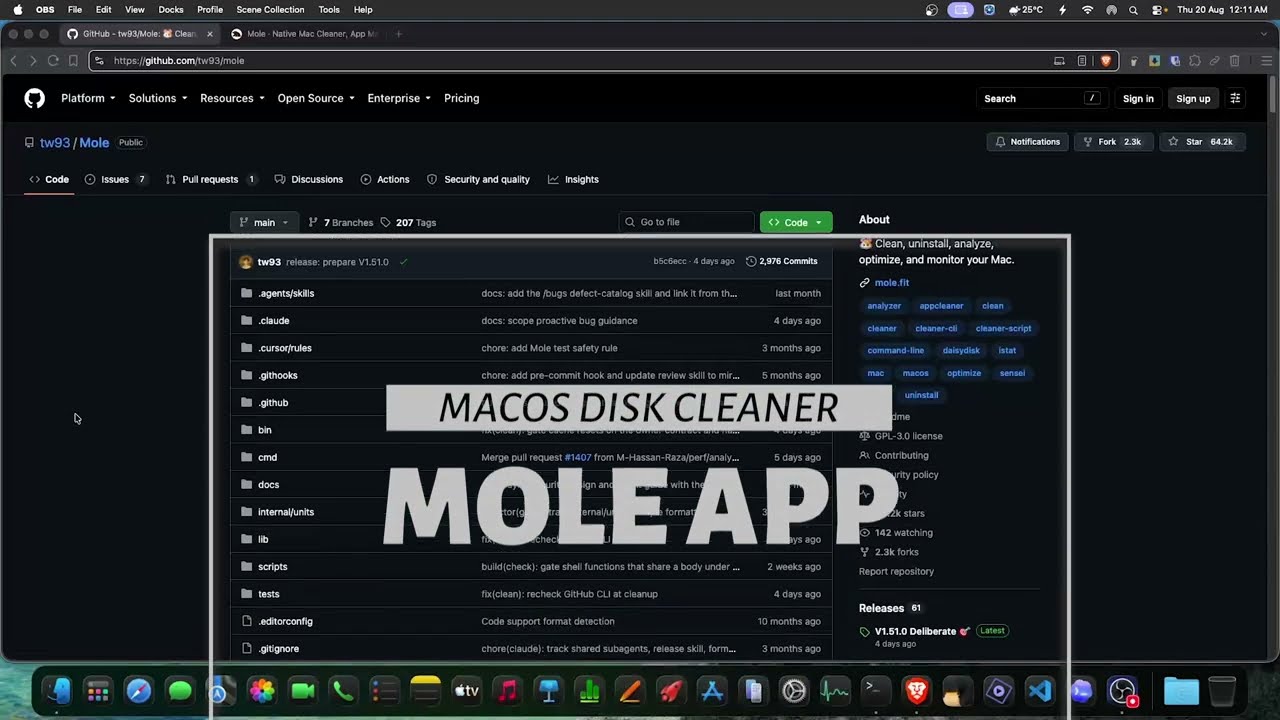Click the GitHub octocat logo
This screenshot has width=1280, height=720.
point(35,98)
